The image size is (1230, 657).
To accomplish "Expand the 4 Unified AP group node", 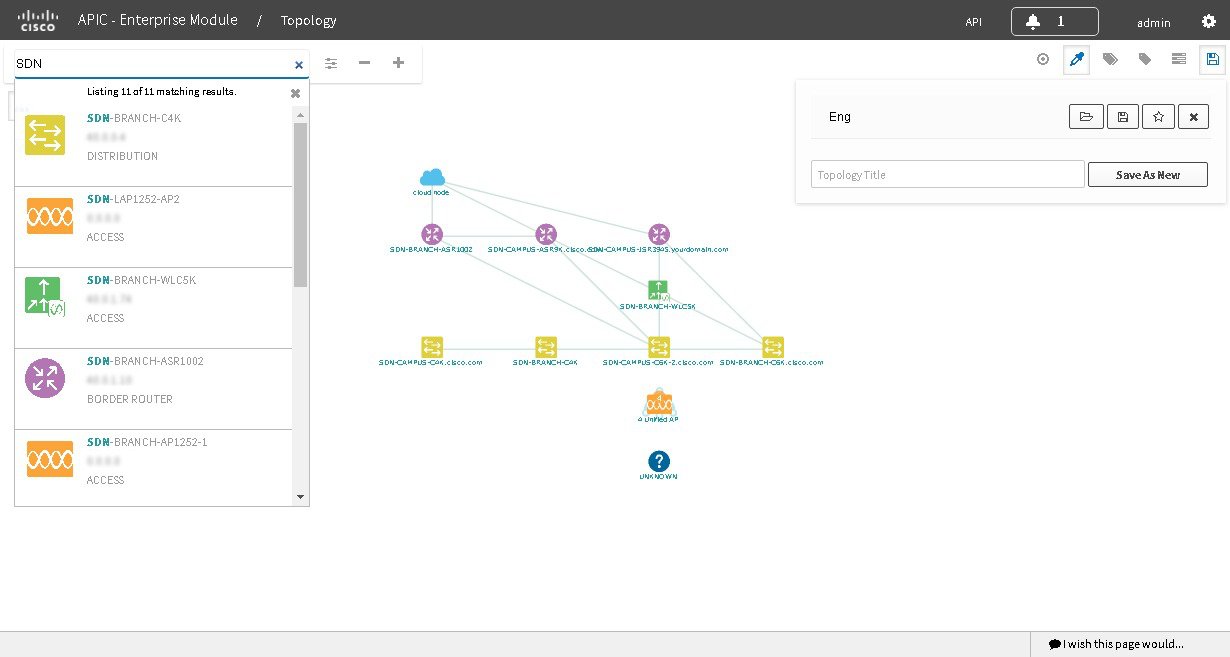I will point(659,403).
